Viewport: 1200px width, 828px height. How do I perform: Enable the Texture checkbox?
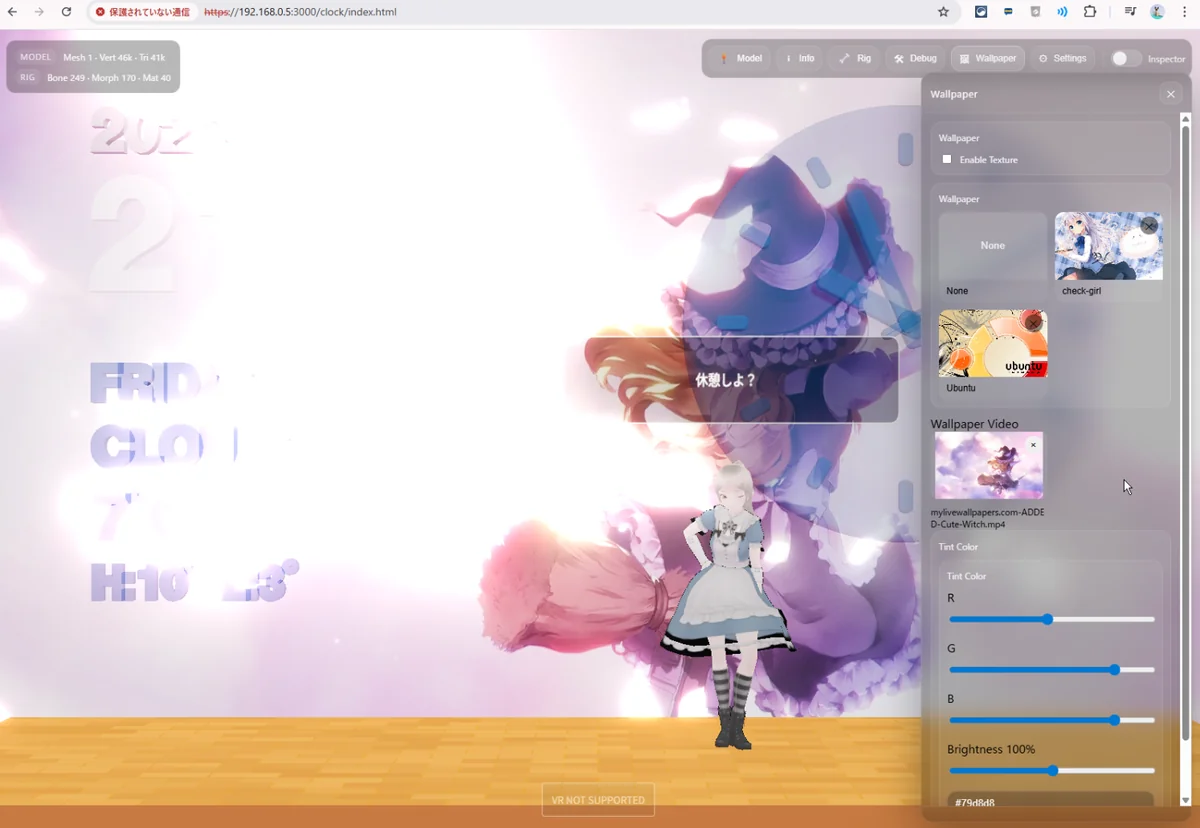[947, 159]
